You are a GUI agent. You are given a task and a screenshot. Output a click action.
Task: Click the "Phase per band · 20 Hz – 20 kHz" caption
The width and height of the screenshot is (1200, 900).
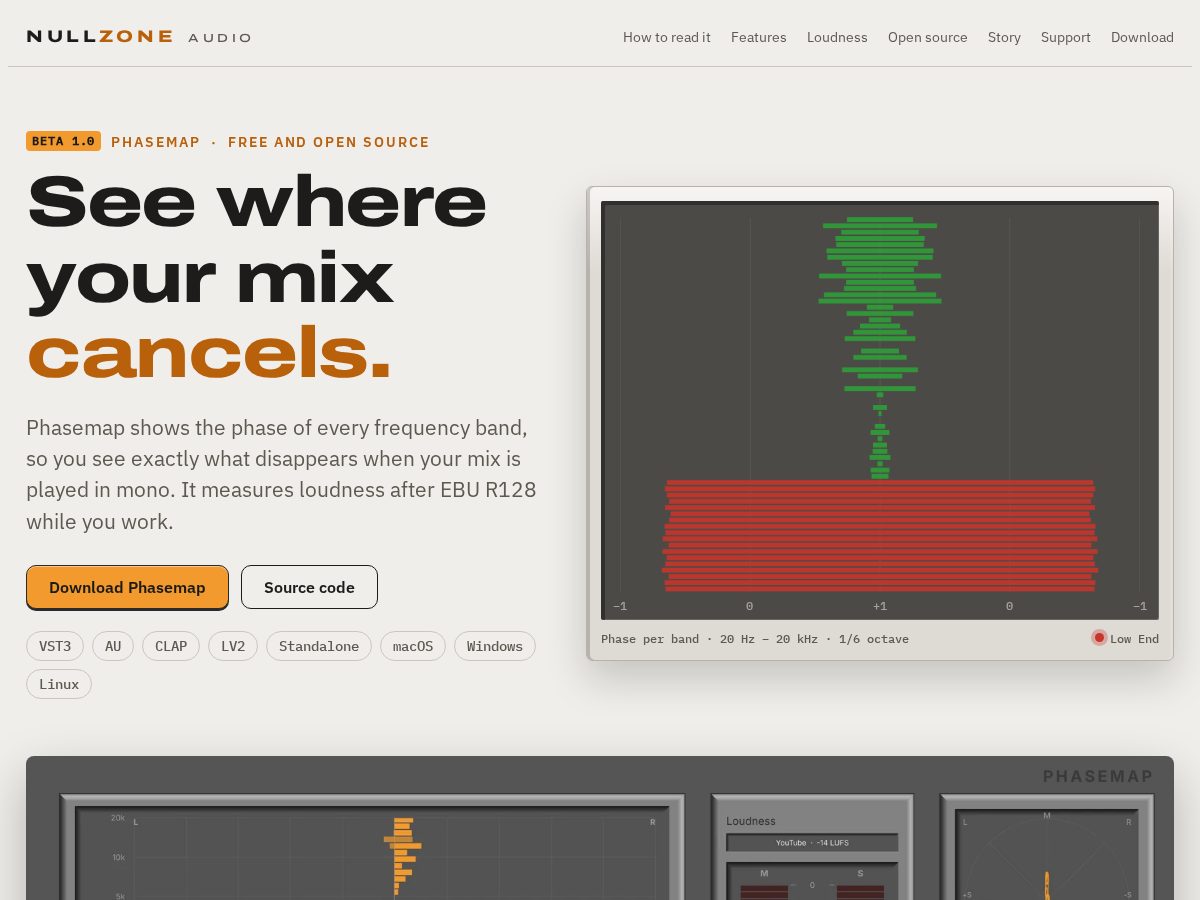(x=755, y=639)
